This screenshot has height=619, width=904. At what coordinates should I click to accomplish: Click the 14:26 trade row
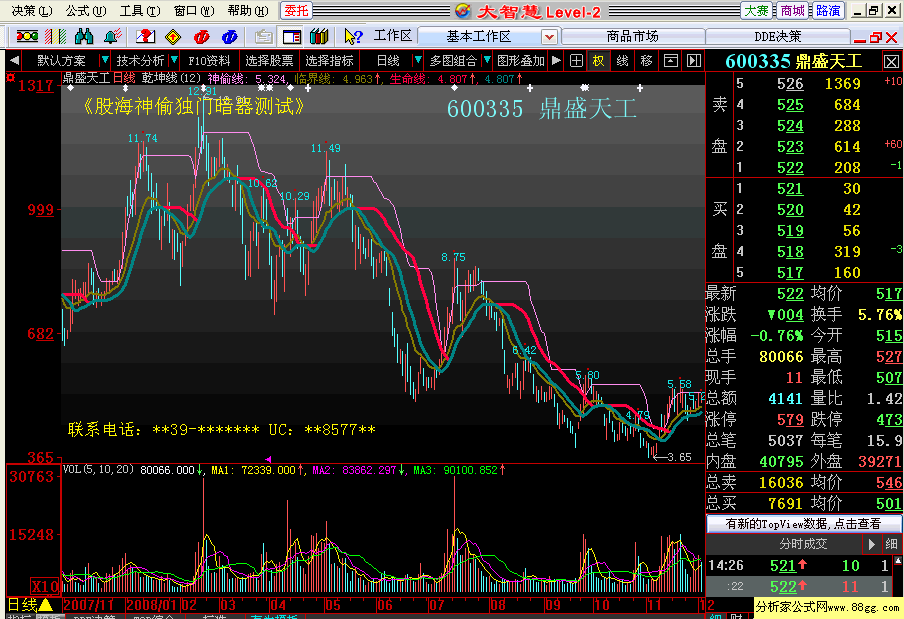pyautogui.click(x=799, y=565)
